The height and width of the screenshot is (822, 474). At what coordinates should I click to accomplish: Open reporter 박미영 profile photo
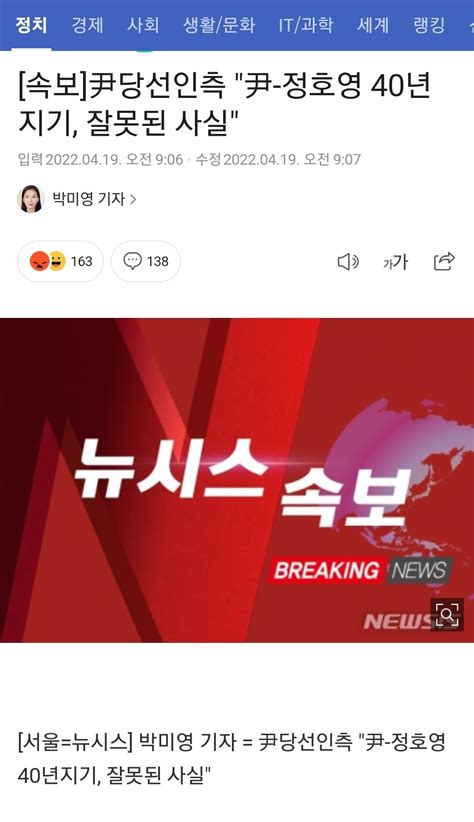31,199
